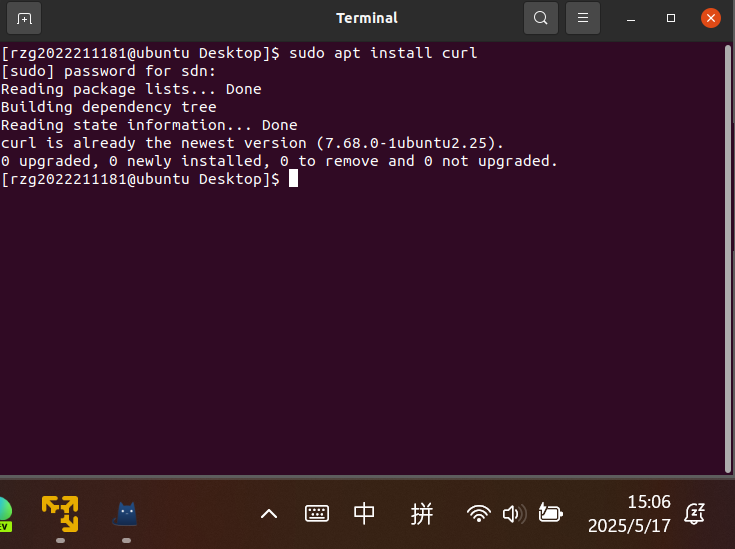Click the terminal command prompt cursor
This screenshot has width=735, height=549.
click(x=293, y=179)
